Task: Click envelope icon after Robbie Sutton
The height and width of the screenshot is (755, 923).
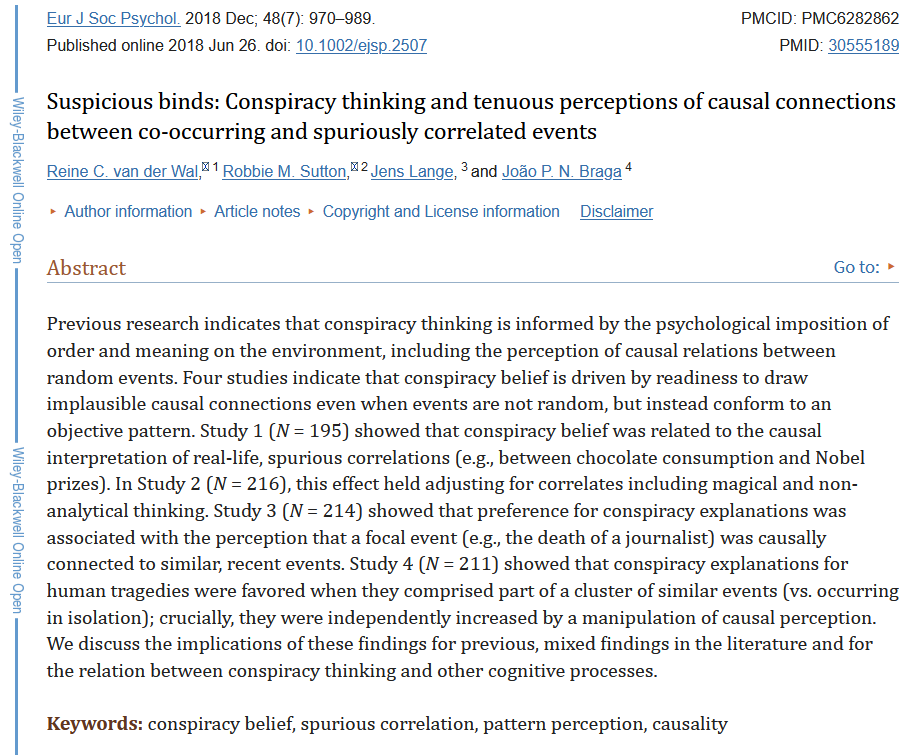Action: point(354,167)
